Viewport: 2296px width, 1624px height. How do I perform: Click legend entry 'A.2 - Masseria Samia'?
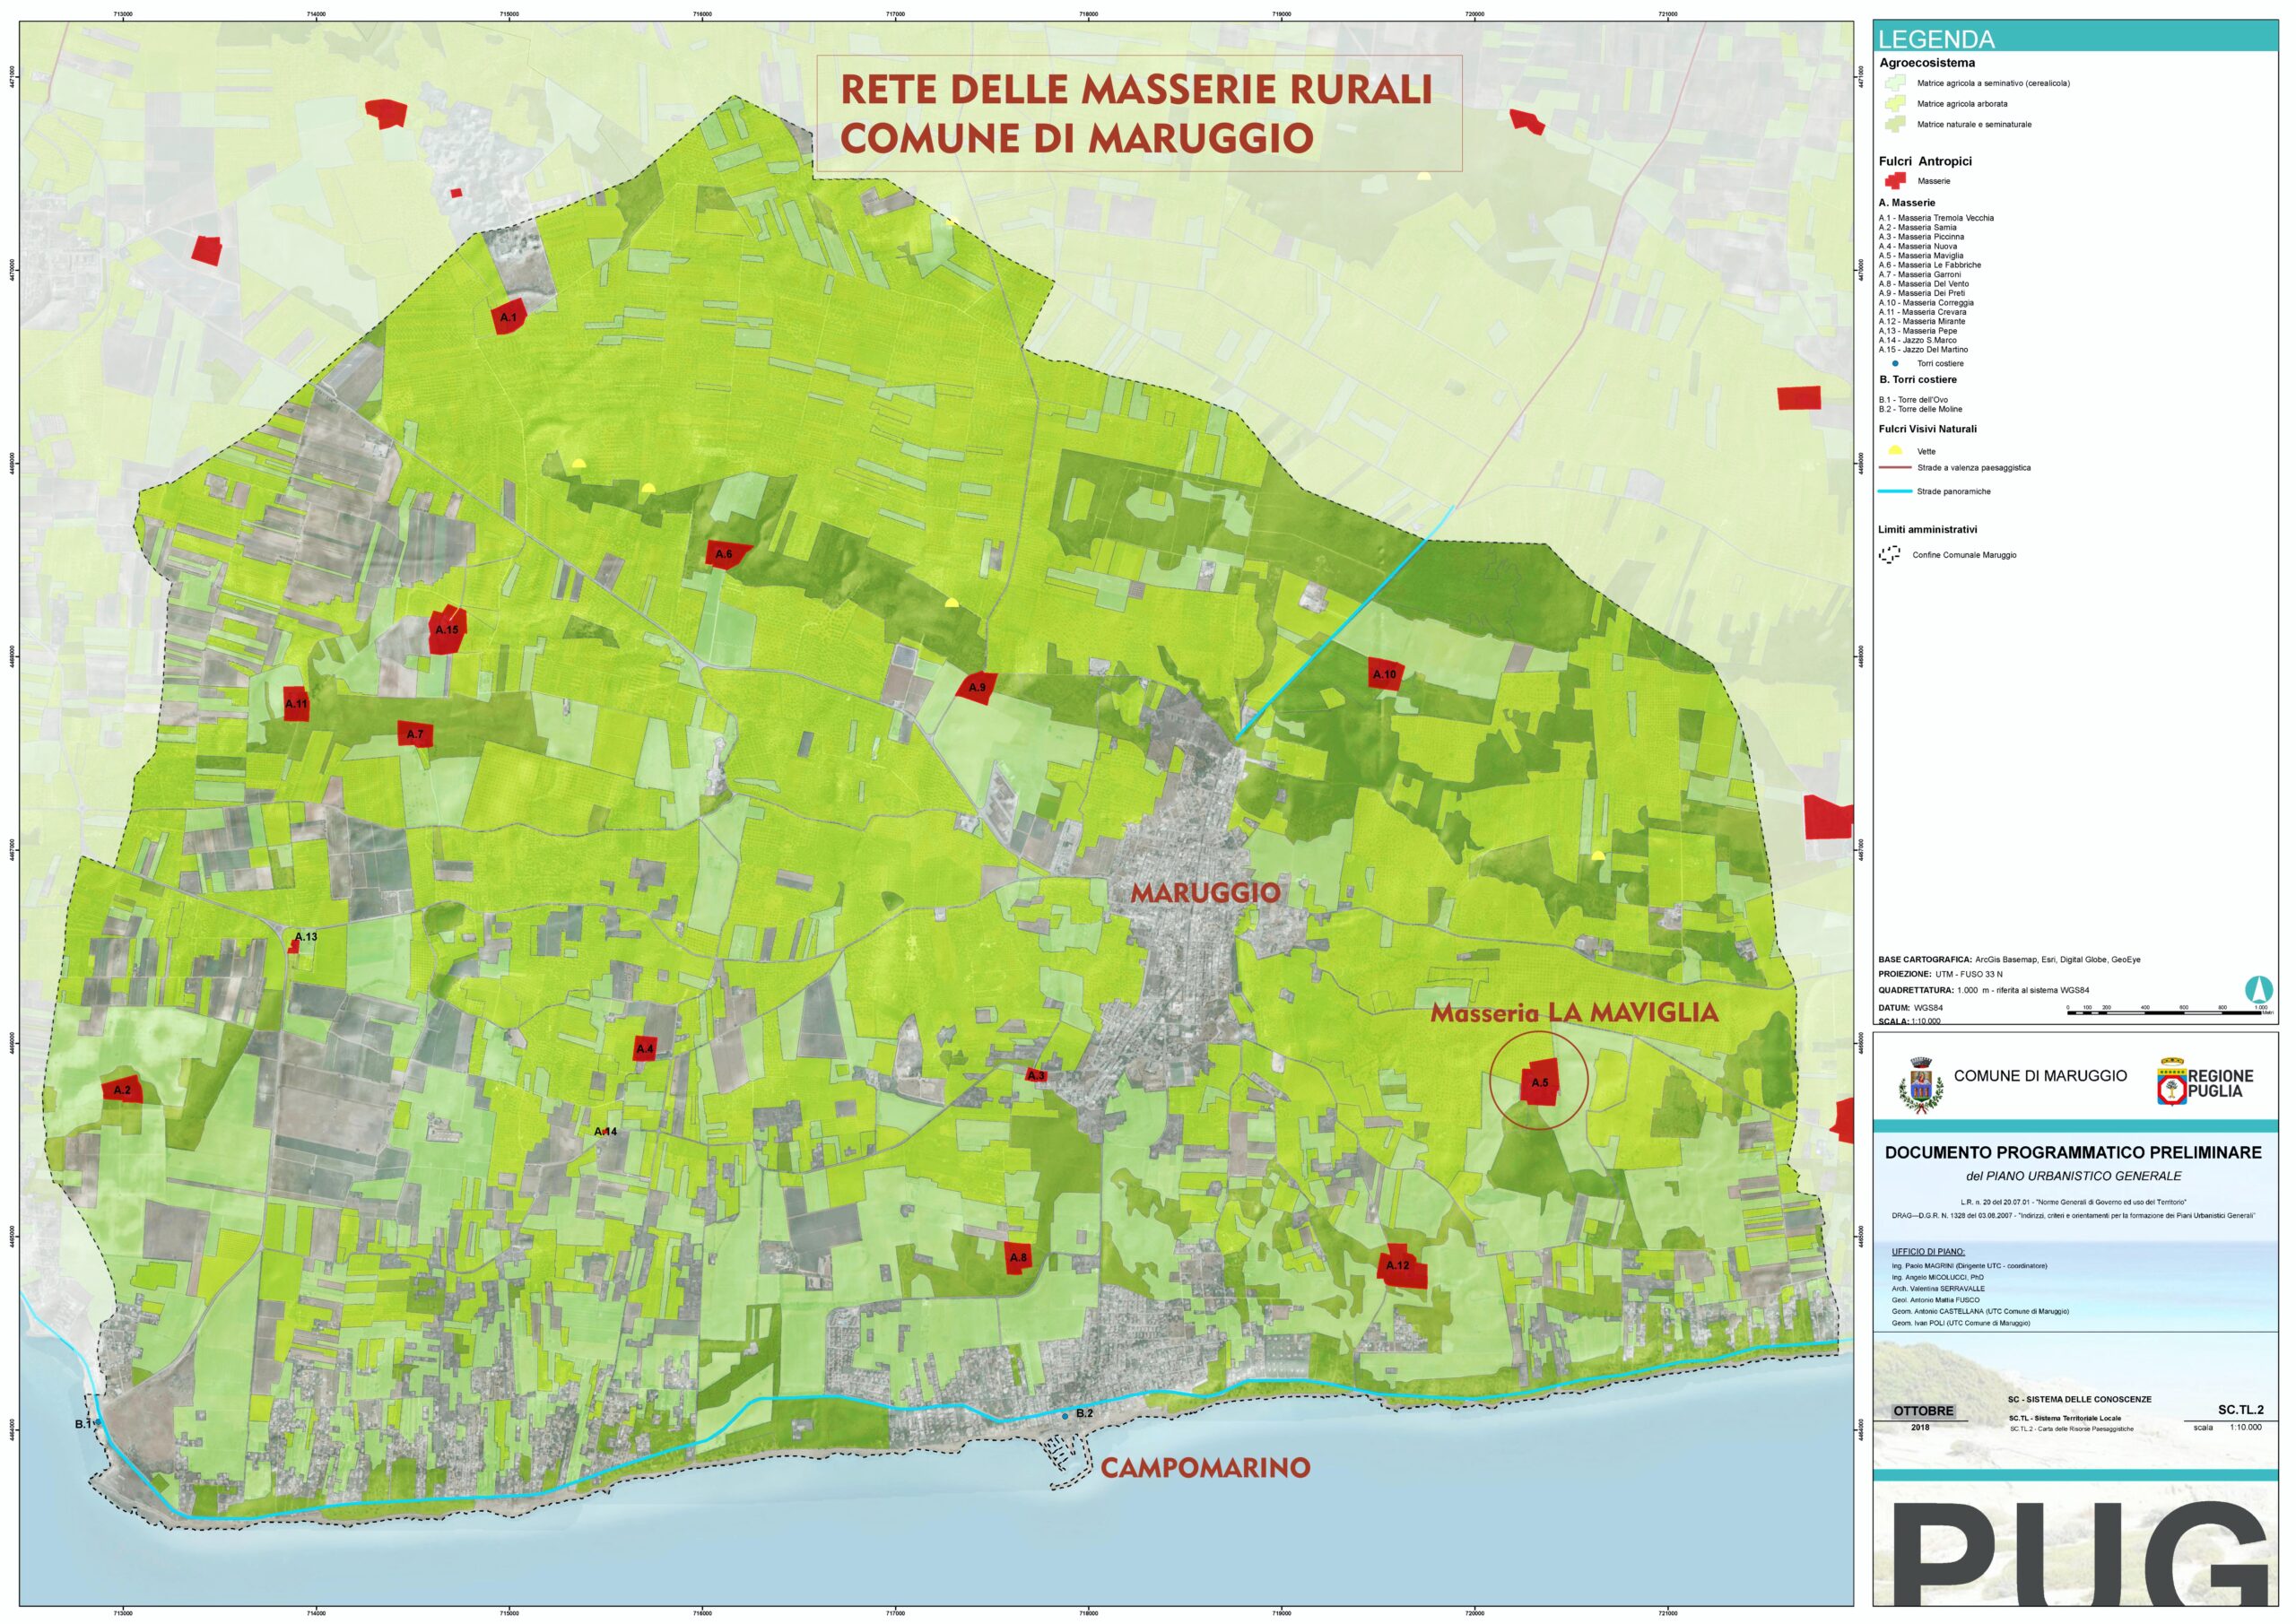tap(1917, 227)
